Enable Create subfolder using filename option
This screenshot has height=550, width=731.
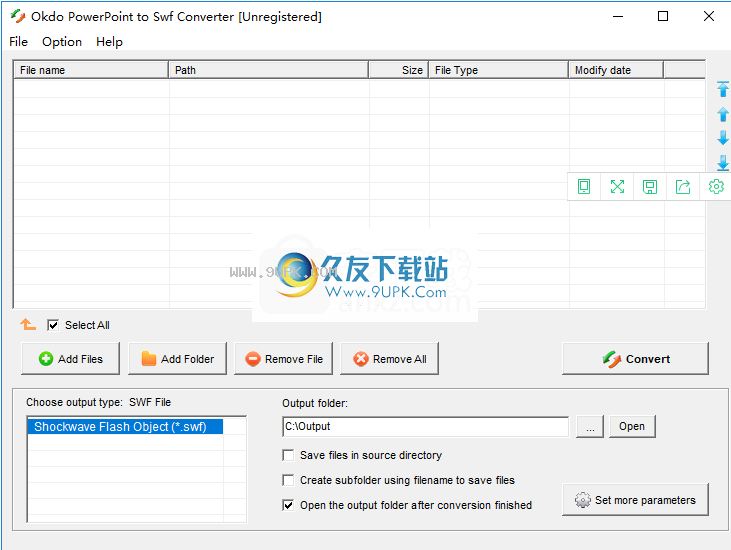point(288,480)
